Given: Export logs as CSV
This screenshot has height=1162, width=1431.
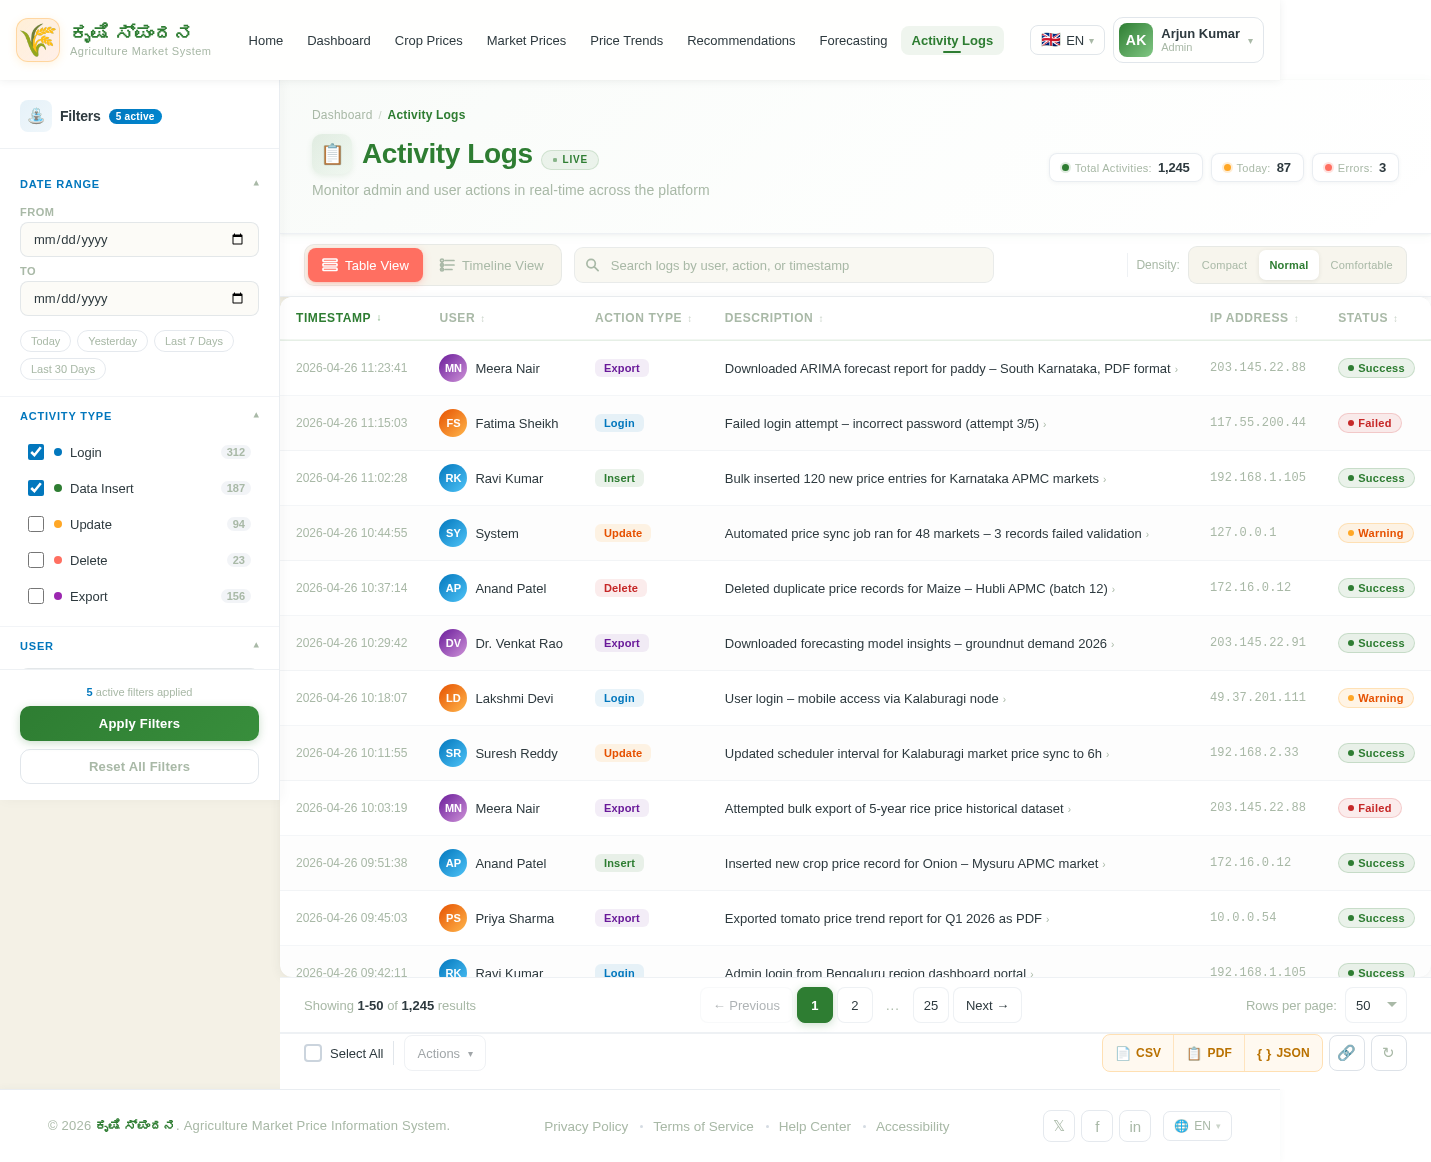Looking at the screenshot, I should [x=1138, y=1053].
